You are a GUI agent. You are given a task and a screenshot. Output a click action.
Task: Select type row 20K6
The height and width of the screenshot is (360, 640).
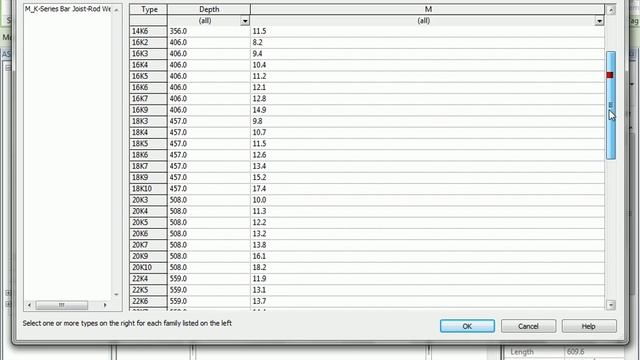[x=367, y=233]
